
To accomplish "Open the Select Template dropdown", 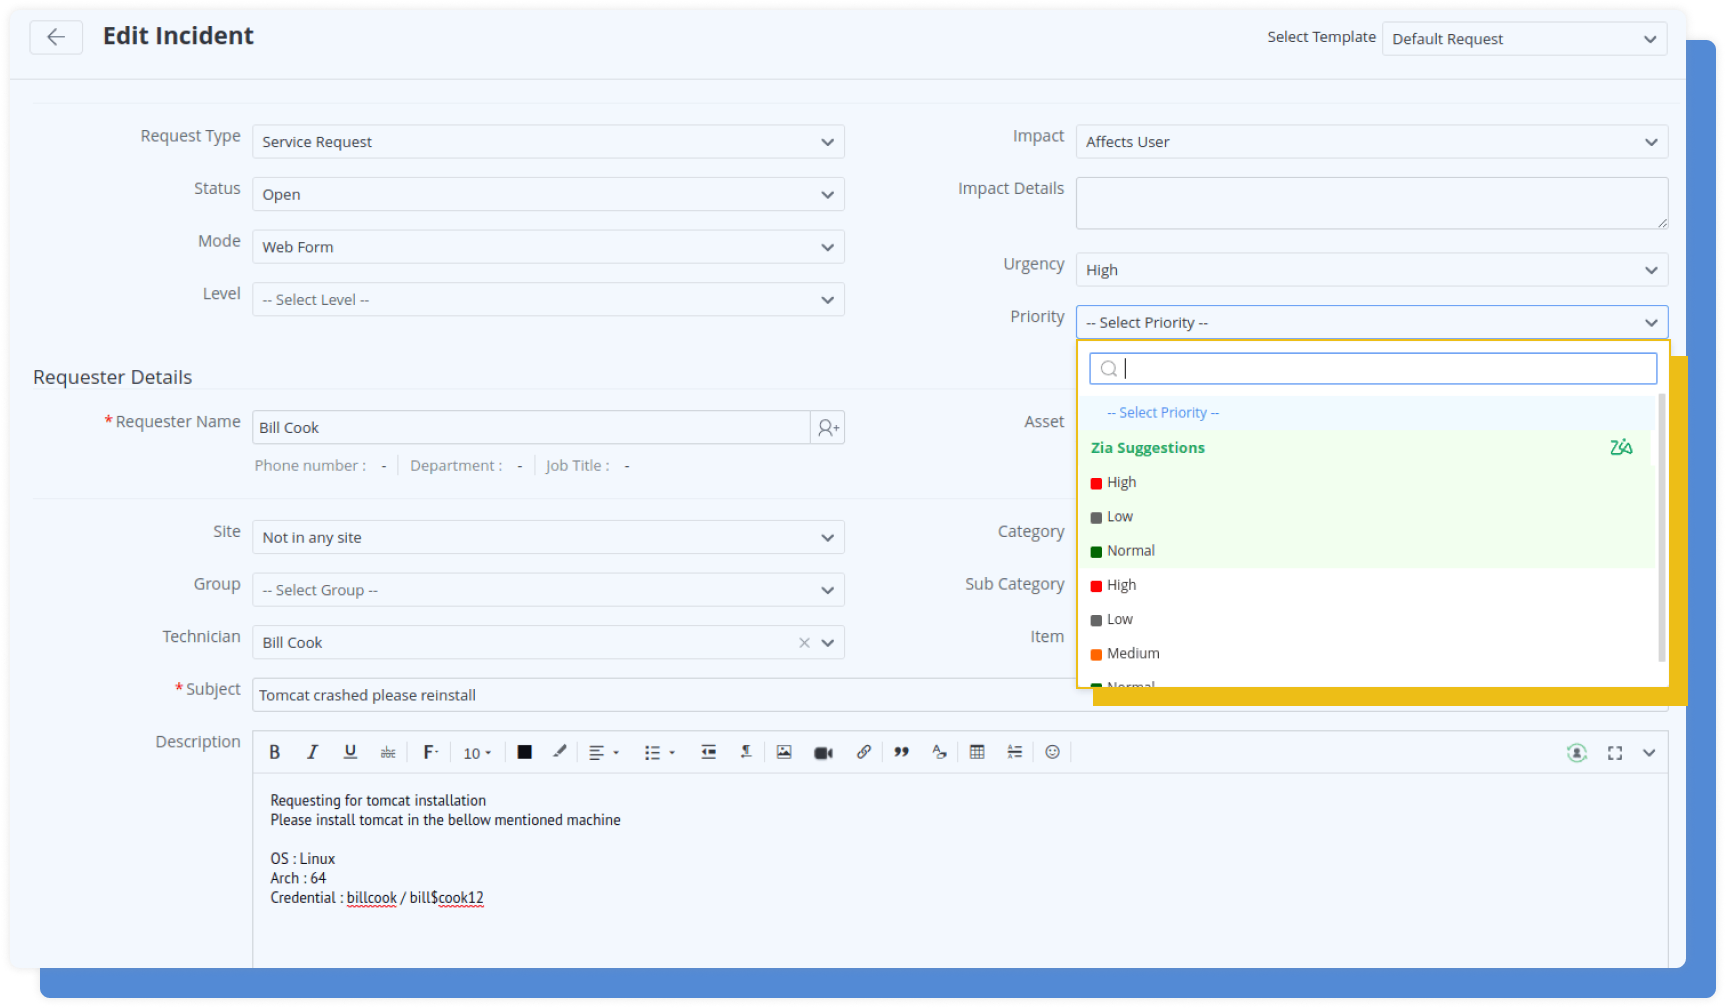I will point(1524,39).
